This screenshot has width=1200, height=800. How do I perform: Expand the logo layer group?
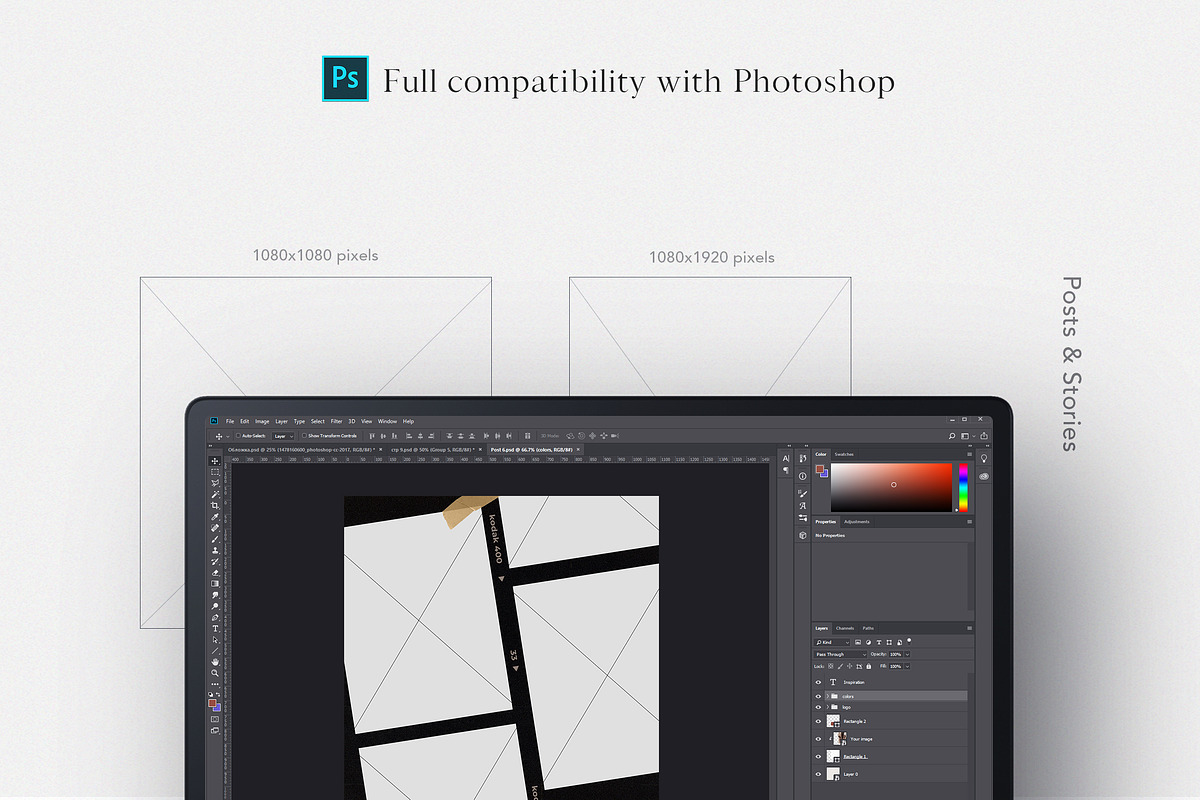point(828,707)
